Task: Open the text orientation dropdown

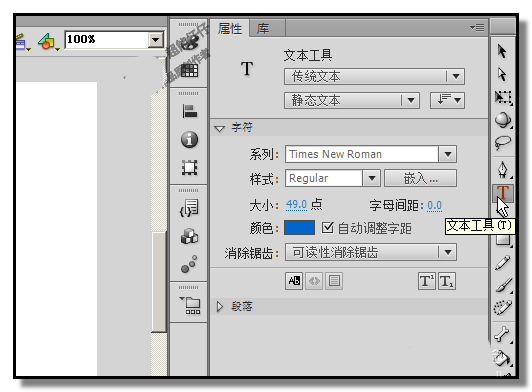Action: [x=447, y=100]
